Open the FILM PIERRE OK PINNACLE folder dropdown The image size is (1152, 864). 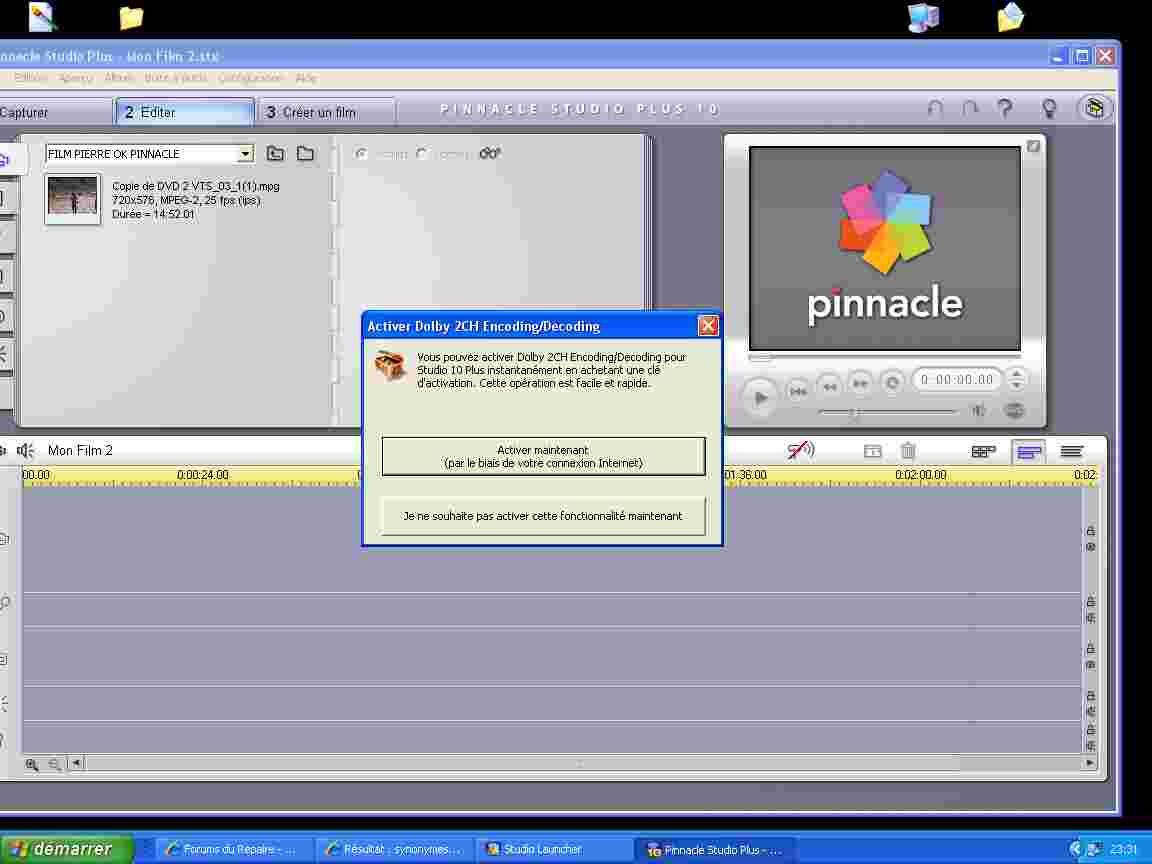point(245,154)
